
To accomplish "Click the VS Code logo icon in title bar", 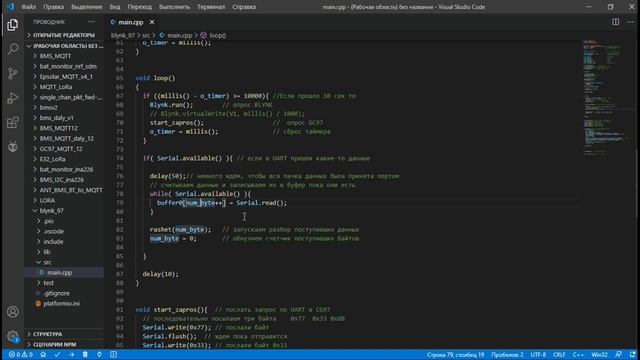I will pos(10,7).
